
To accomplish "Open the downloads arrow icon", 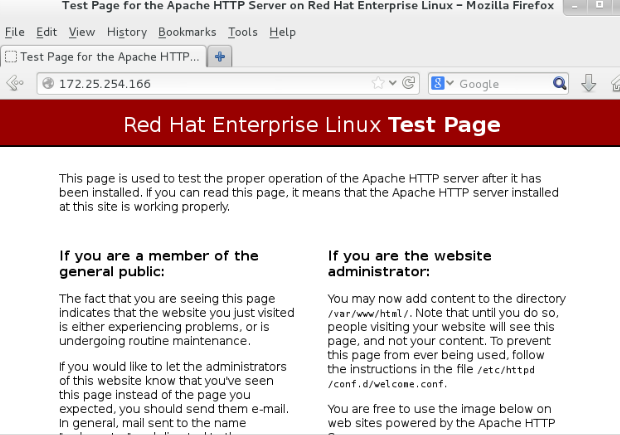I will pyautogui.click(x=588, y=83).
